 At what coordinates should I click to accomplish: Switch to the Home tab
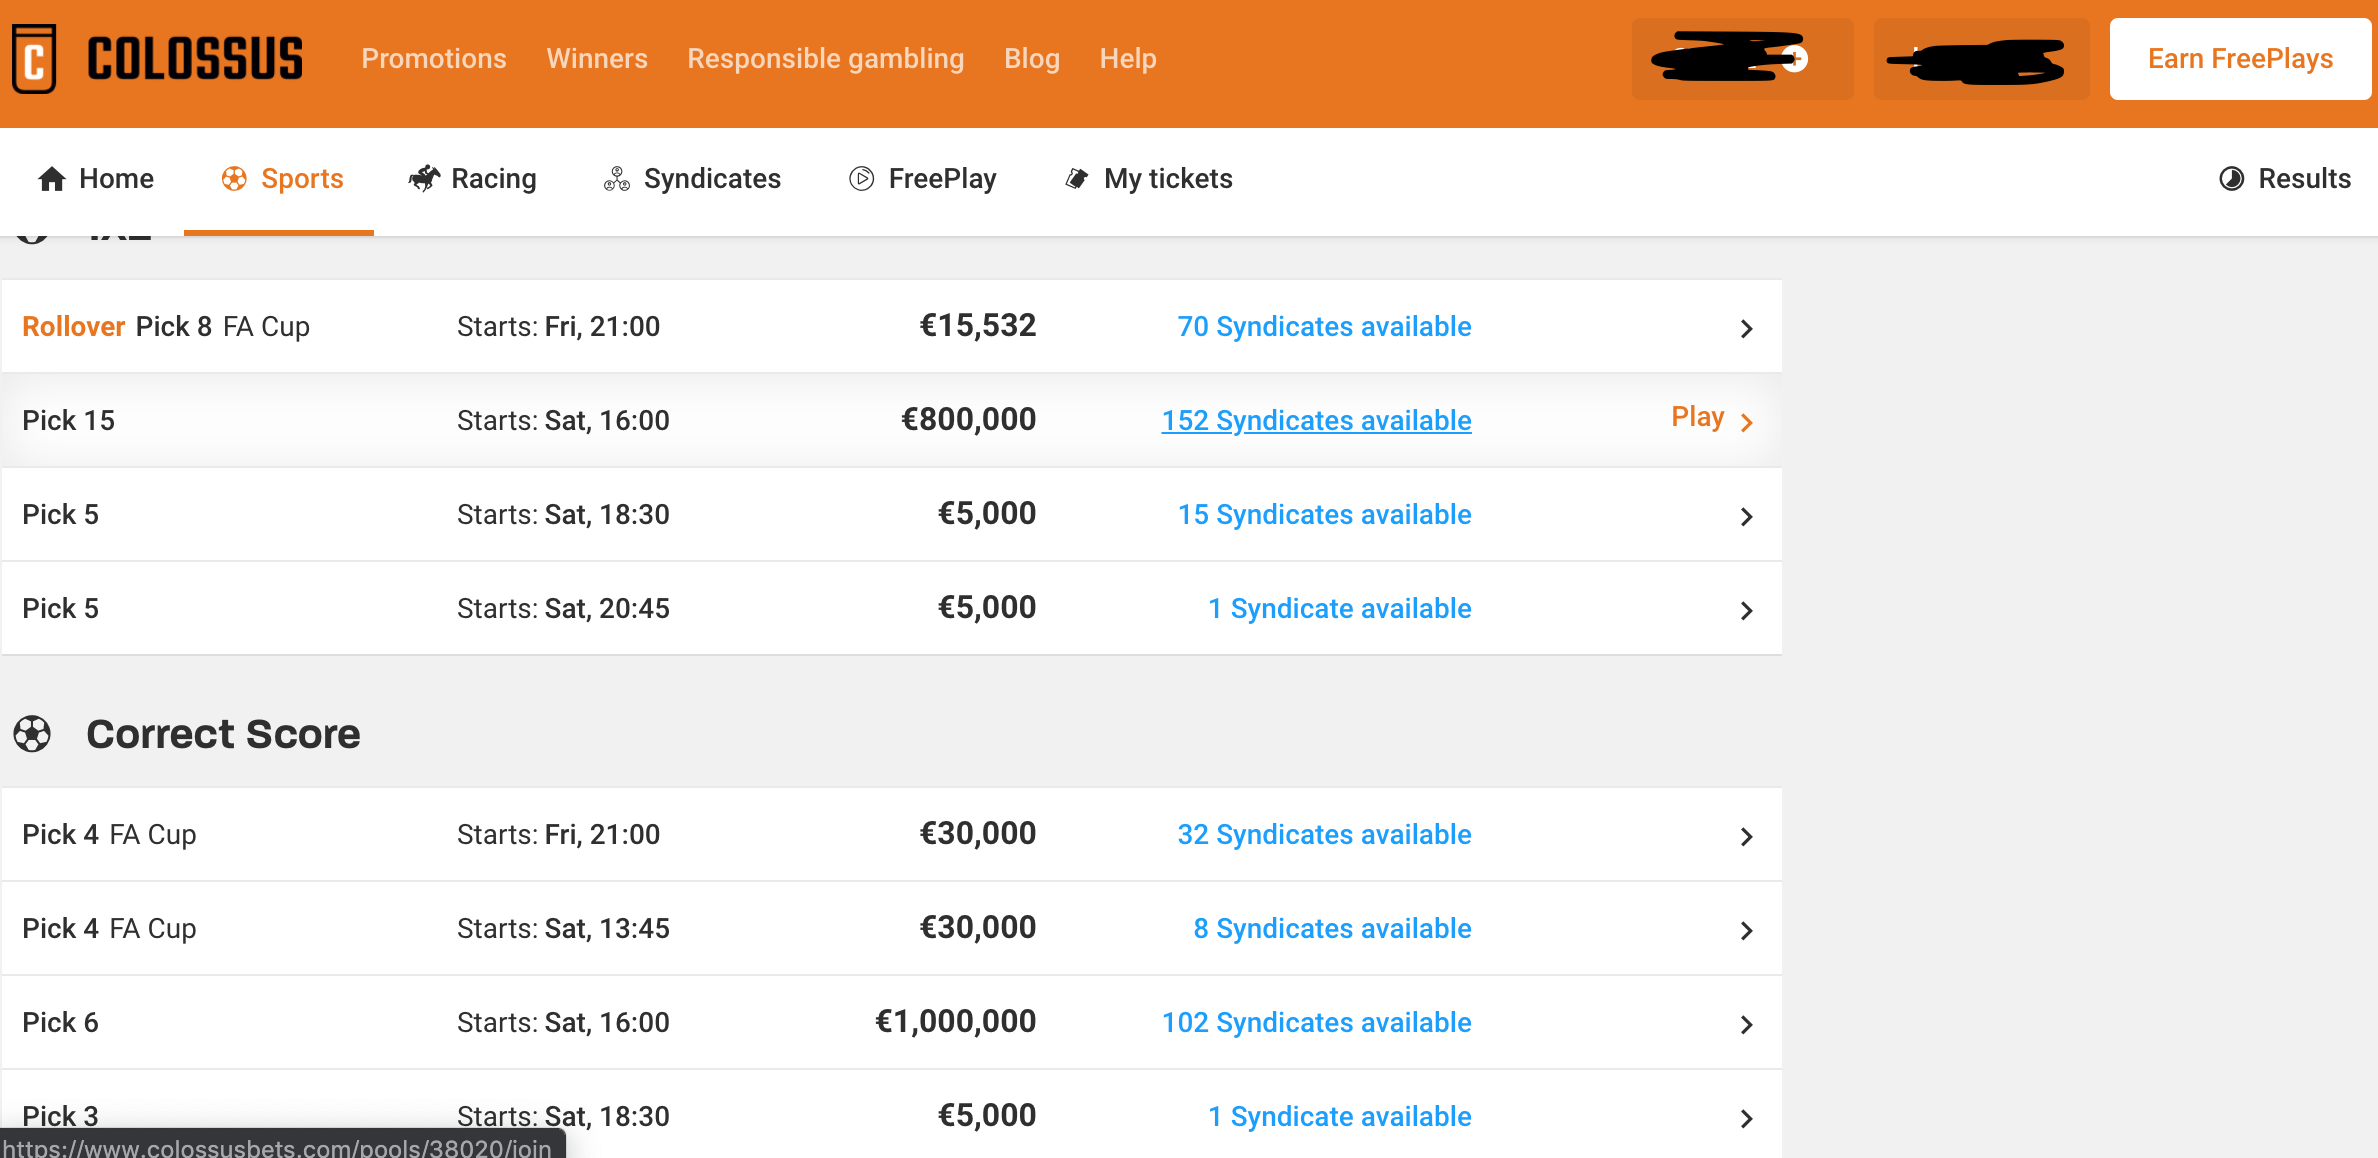click(x=96, y=179)
